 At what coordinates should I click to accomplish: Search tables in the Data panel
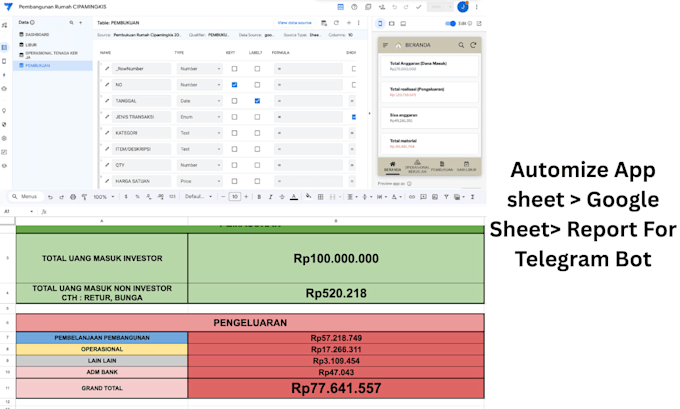72,23
